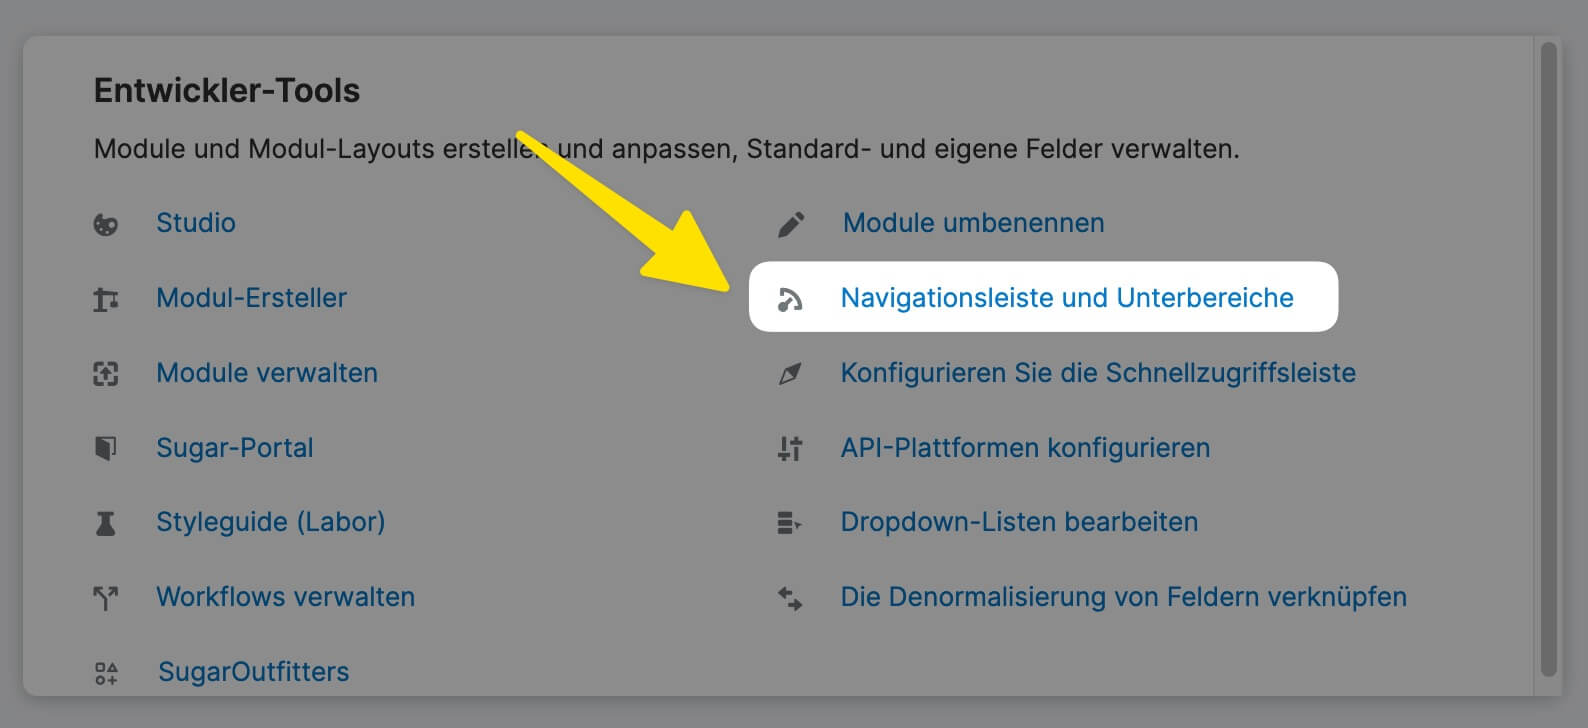The image size is (1588, 728).
Task: Open Dropdown-Listen bearbeiten
Action: point(1018,522)
